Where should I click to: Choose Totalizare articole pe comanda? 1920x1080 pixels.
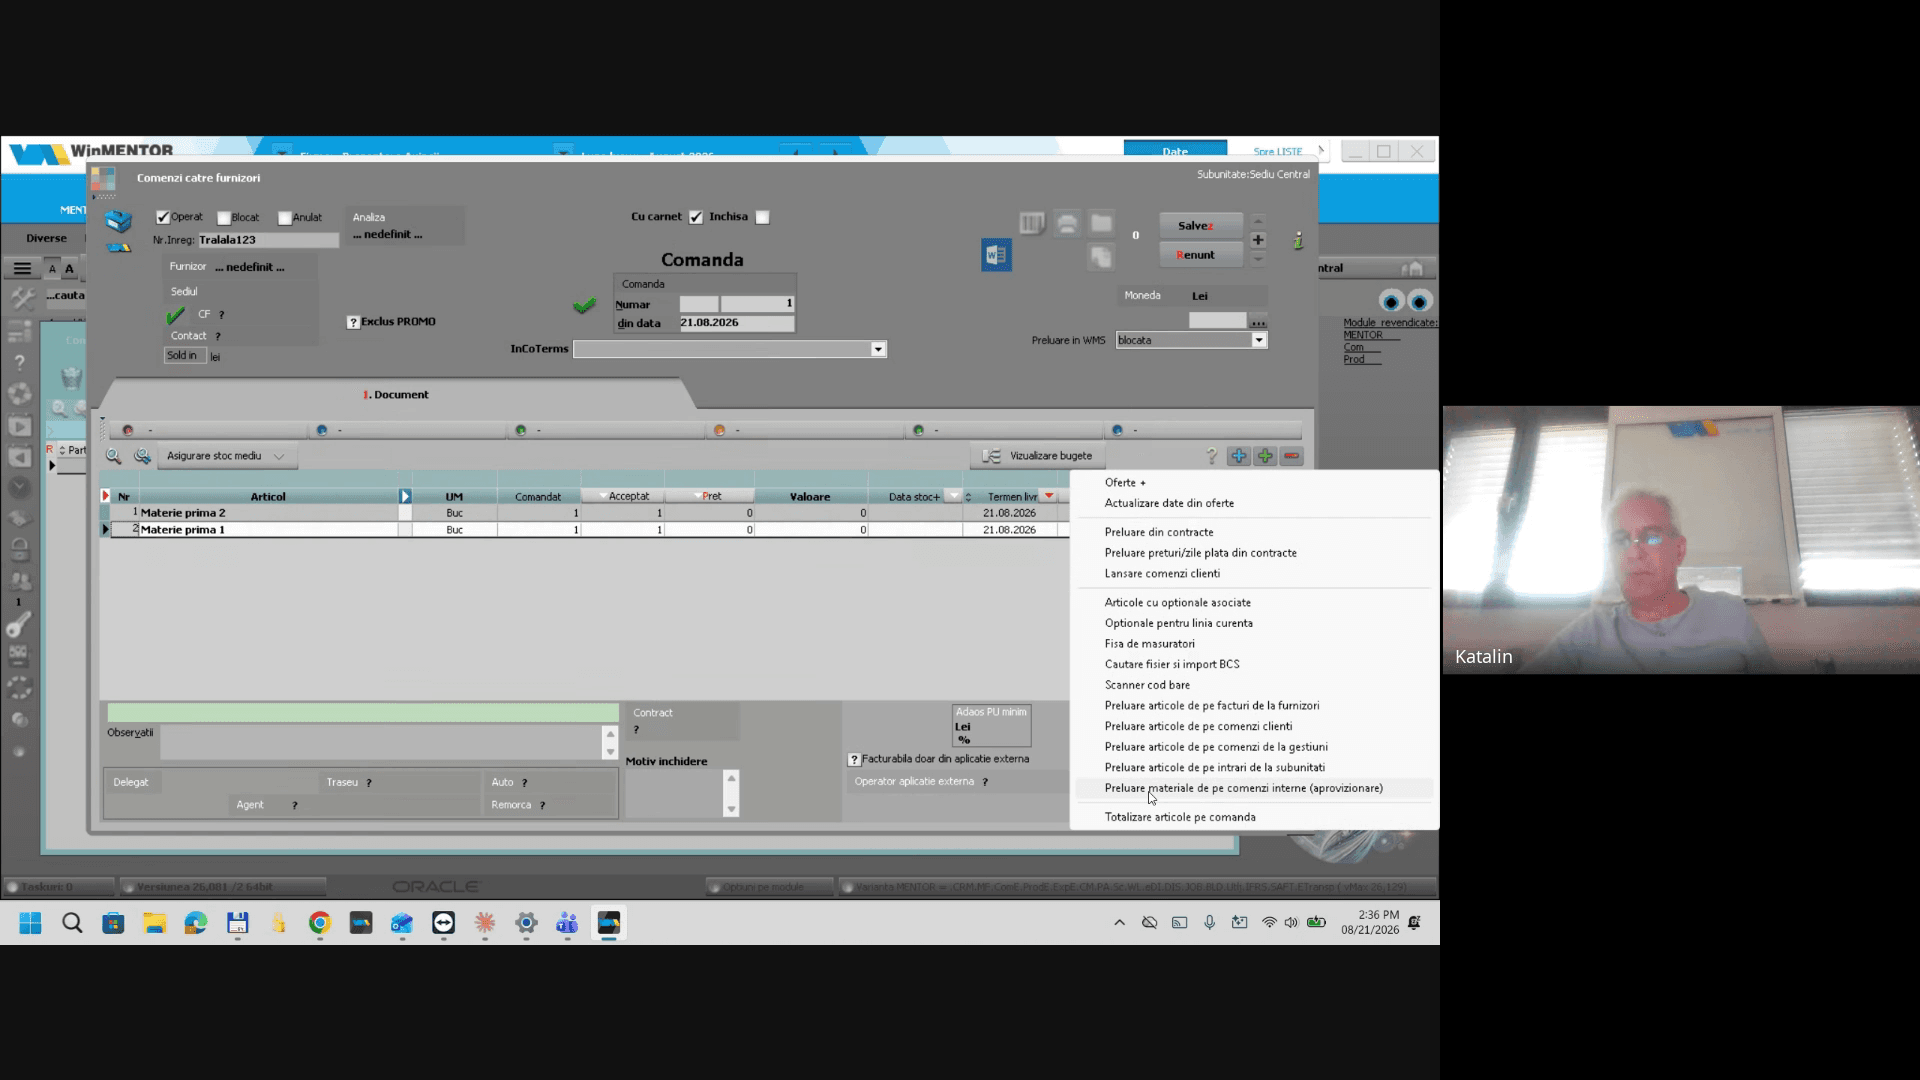pos(1180,817)
